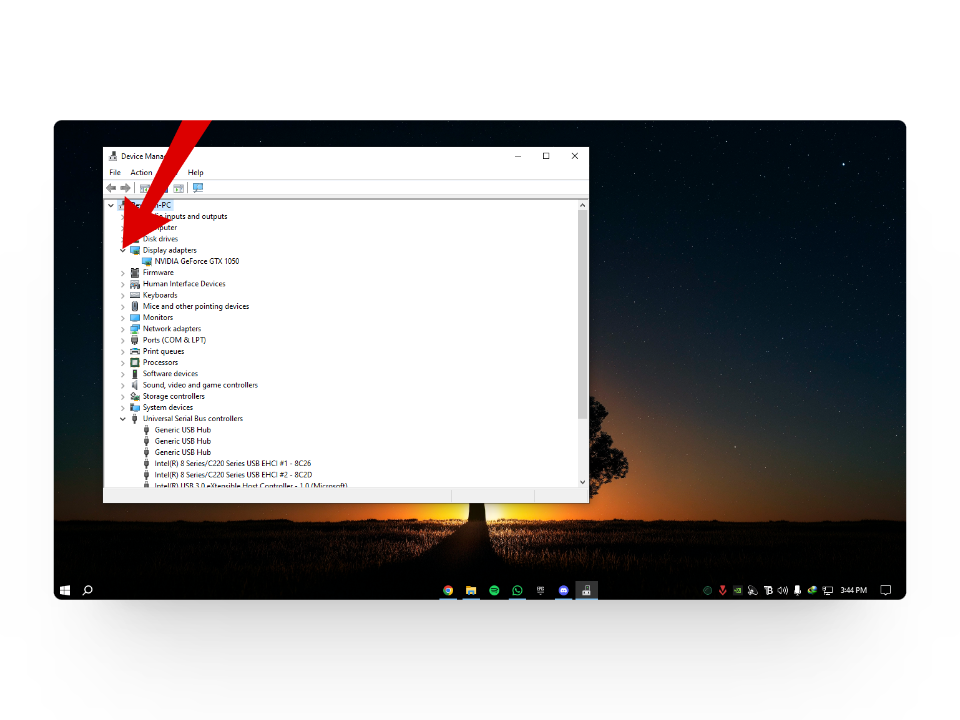Click the Mice and pointing devices icon
The image size is (960, 720).
[135, 306]
